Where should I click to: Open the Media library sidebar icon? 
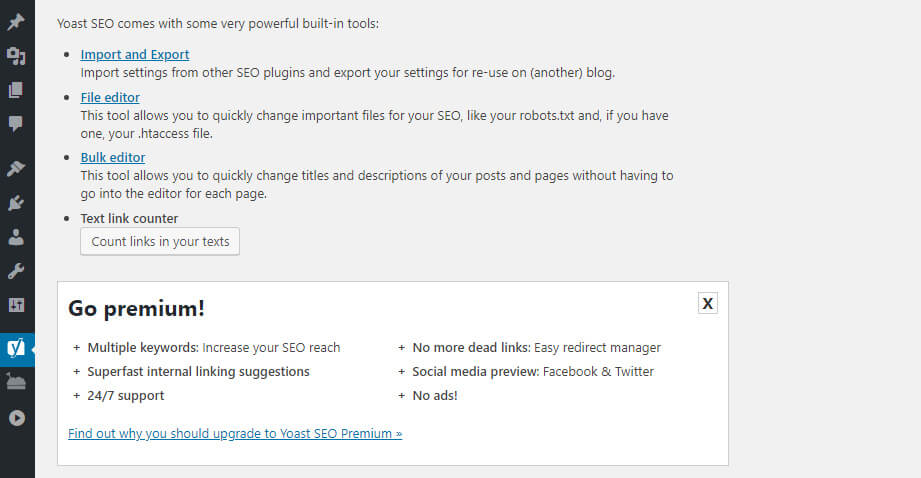[x=16, y=56]
